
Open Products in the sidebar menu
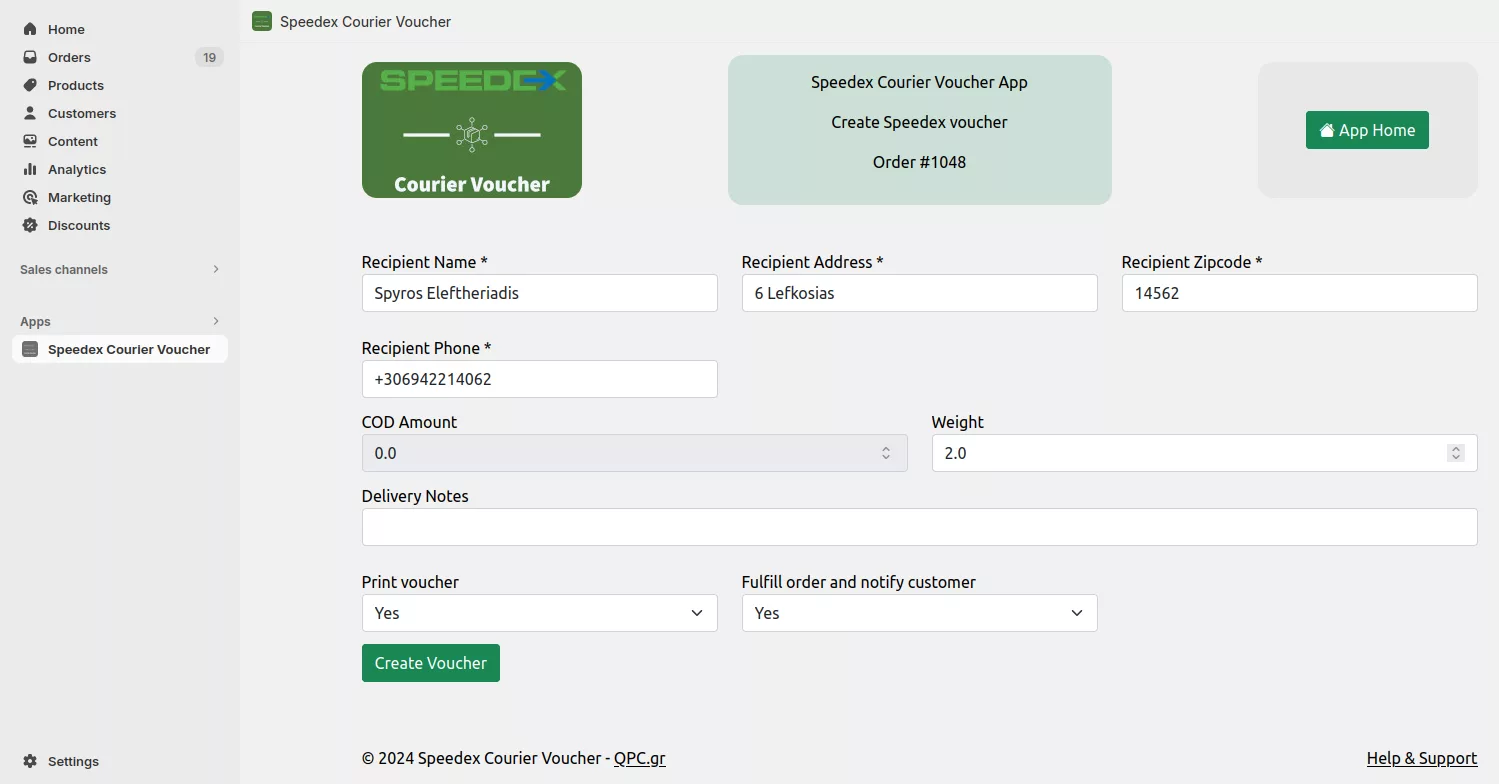[76, 85]
